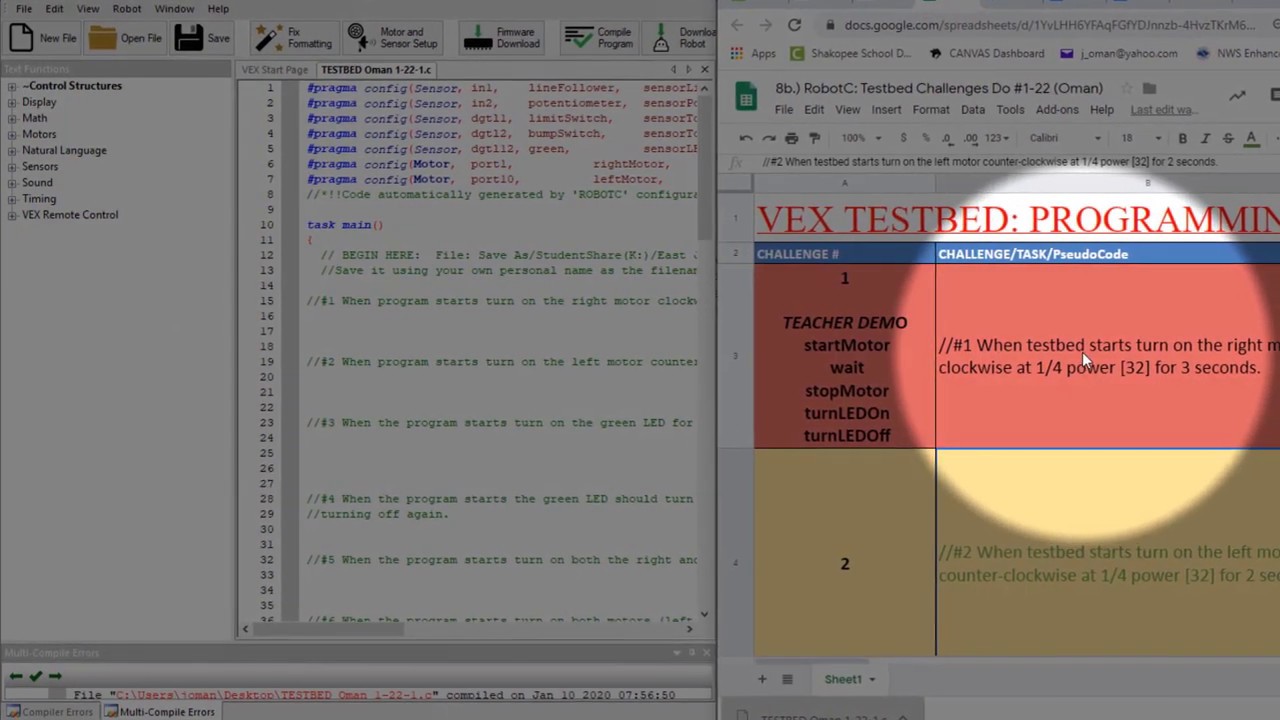Print the spreadsheet with the printer icon
Image resolution: width=1280 pixels, height=720 pixels.
pyautogui.click(x=791, y=138)
